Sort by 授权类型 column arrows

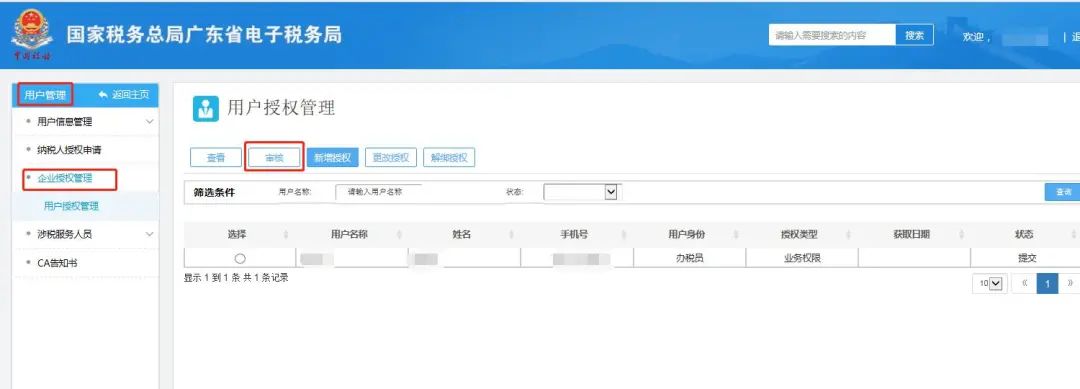pos(849,235)
